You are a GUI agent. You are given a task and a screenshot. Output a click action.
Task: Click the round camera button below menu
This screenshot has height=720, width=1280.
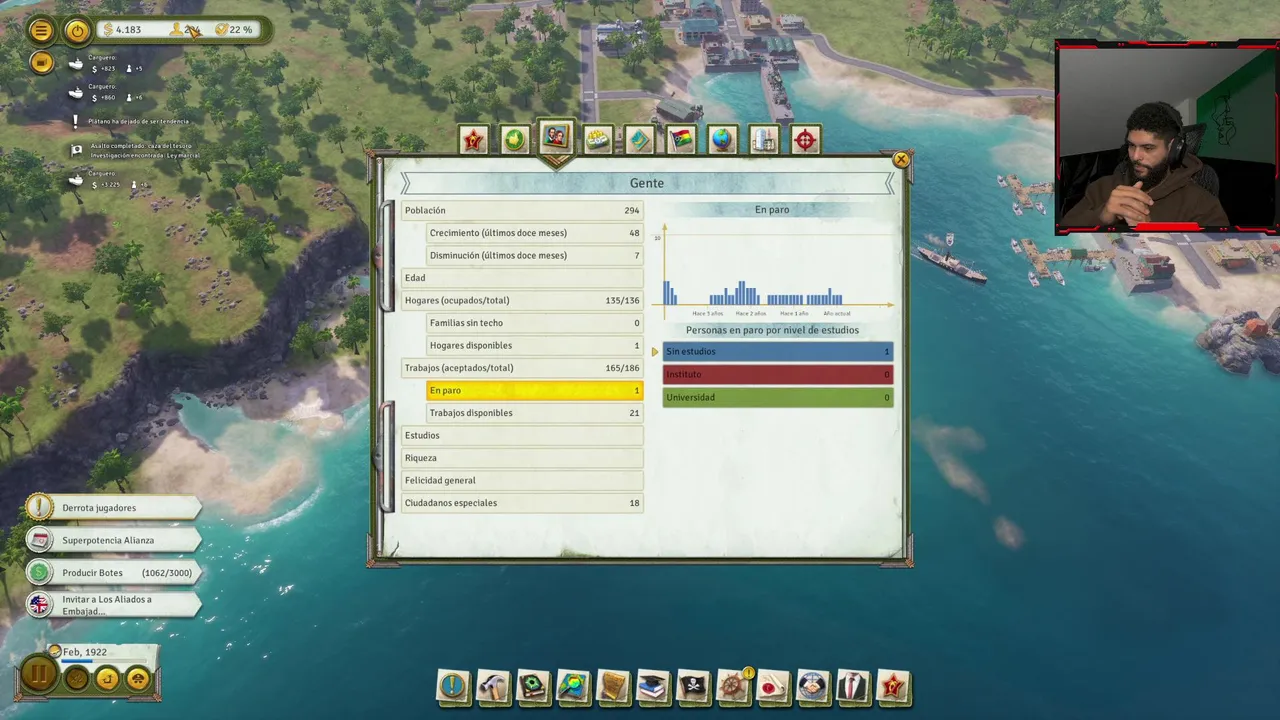point(41,63)
